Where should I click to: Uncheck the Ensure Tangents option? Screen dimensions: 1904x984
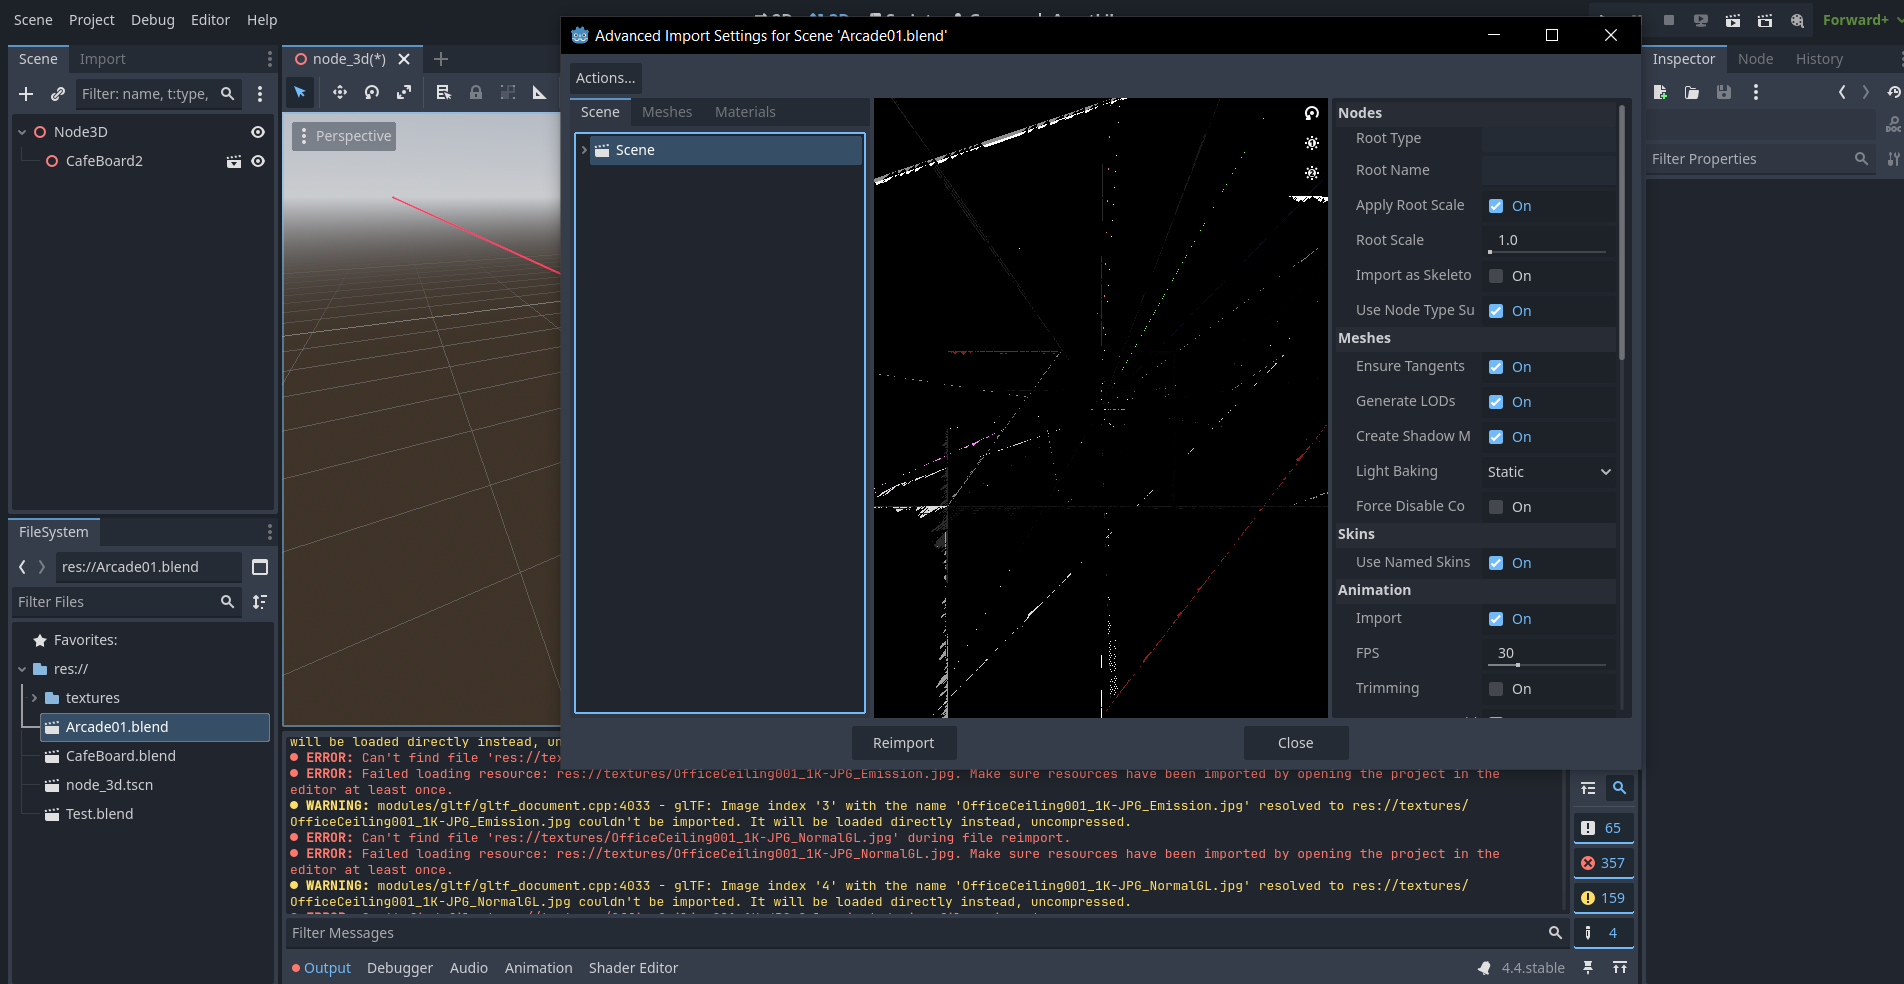(1496, 367)
